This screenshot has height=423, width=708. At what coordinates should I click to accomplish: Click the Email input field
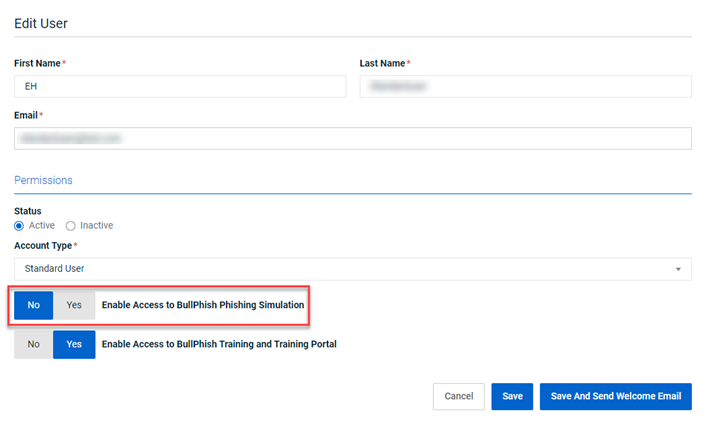coord(353,138)
